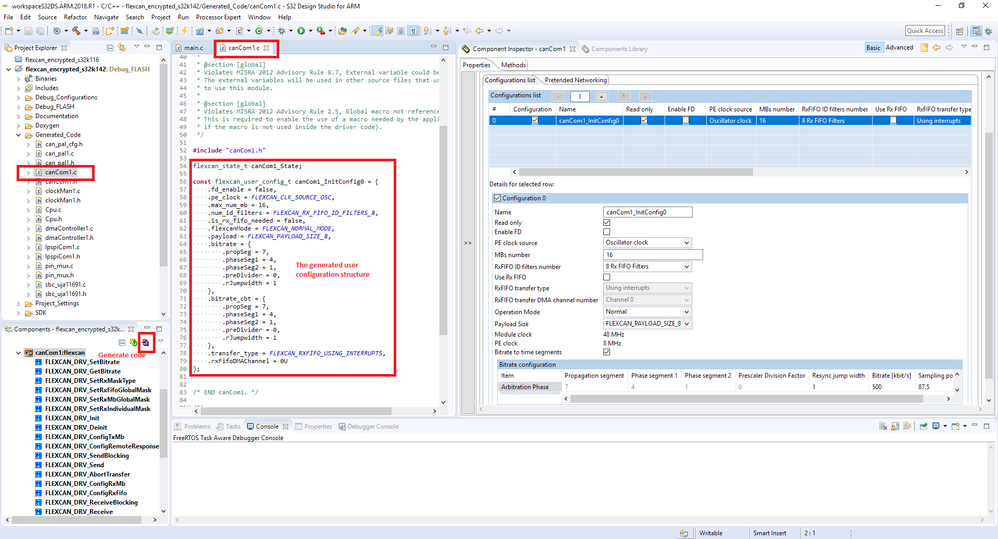Click the External Tools run icon with red toolbox
The width and height of the screenshot is (998, 539).
click(x=320, y=31)
